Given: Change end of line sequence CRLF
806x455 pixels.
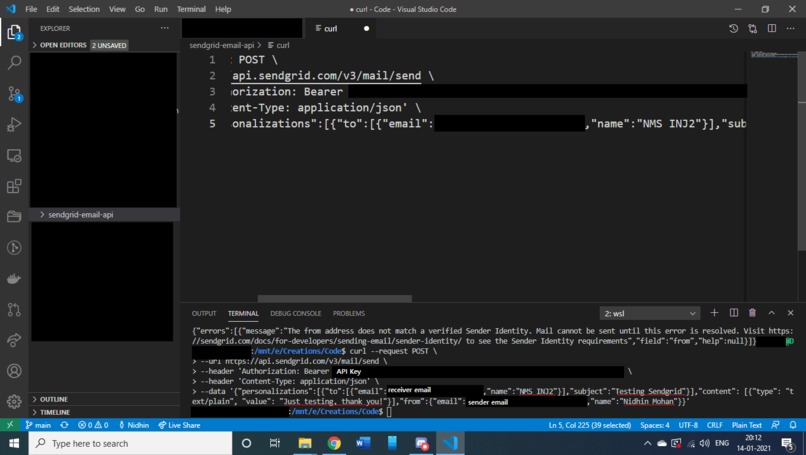Looking at the screenshot, I should (x=715, y=425).
